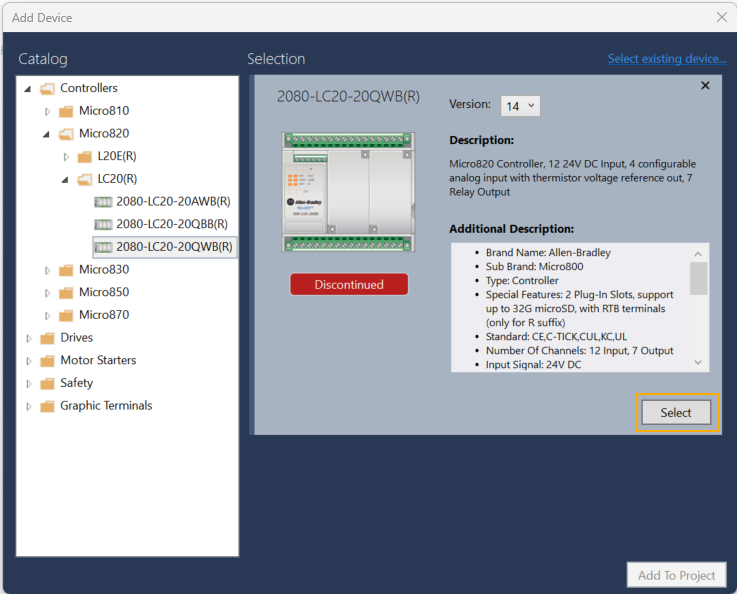Select the Micro870 tree item
The width and height of the screenshot is (737, 594).
tap(103, 315)
